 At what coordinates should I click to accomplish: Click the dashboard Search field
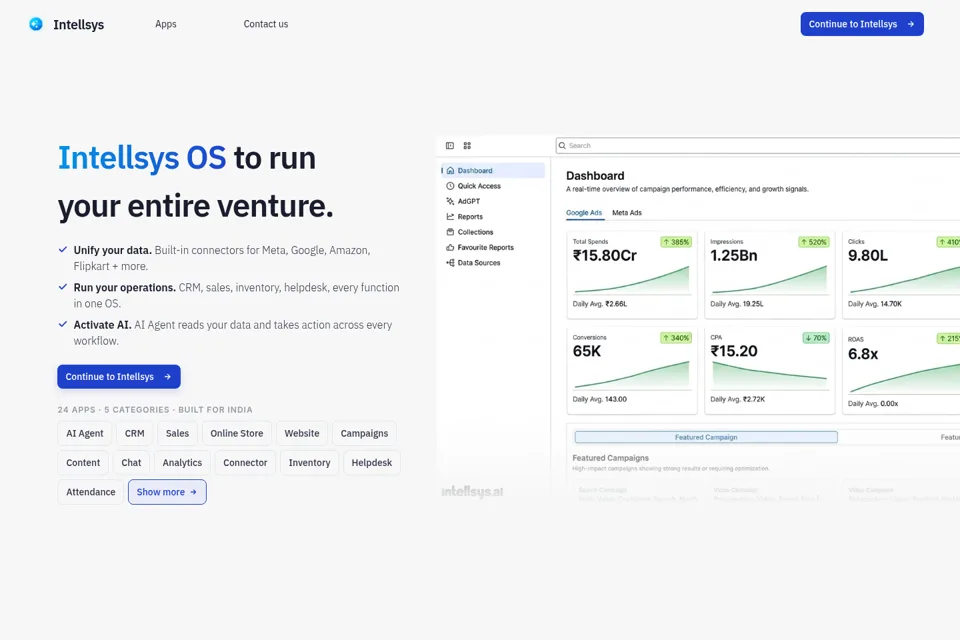758,145
